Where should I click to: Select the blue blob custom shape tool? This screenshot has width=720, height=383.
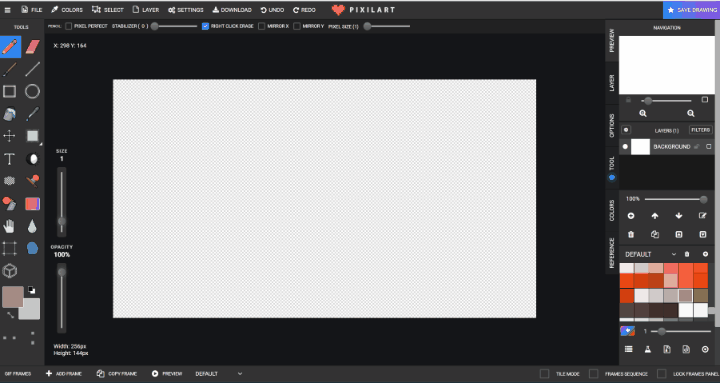pyautogui.click(x=33, y=248)
